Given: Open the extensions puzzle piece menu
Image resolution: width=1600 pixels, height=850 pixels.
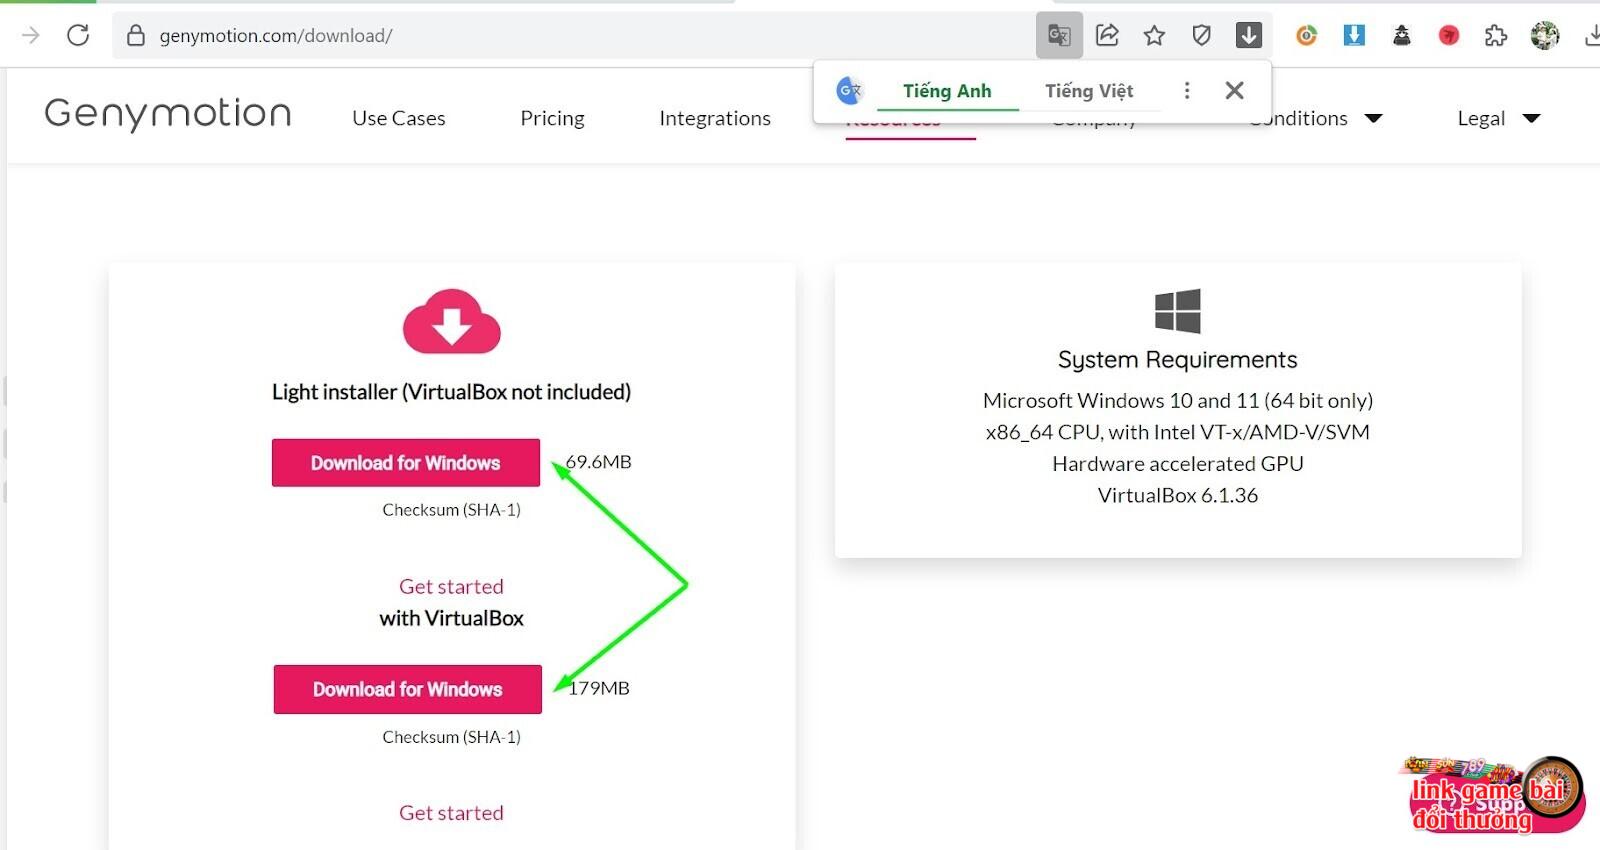Looking at the screenshot, I should 1496,36.
